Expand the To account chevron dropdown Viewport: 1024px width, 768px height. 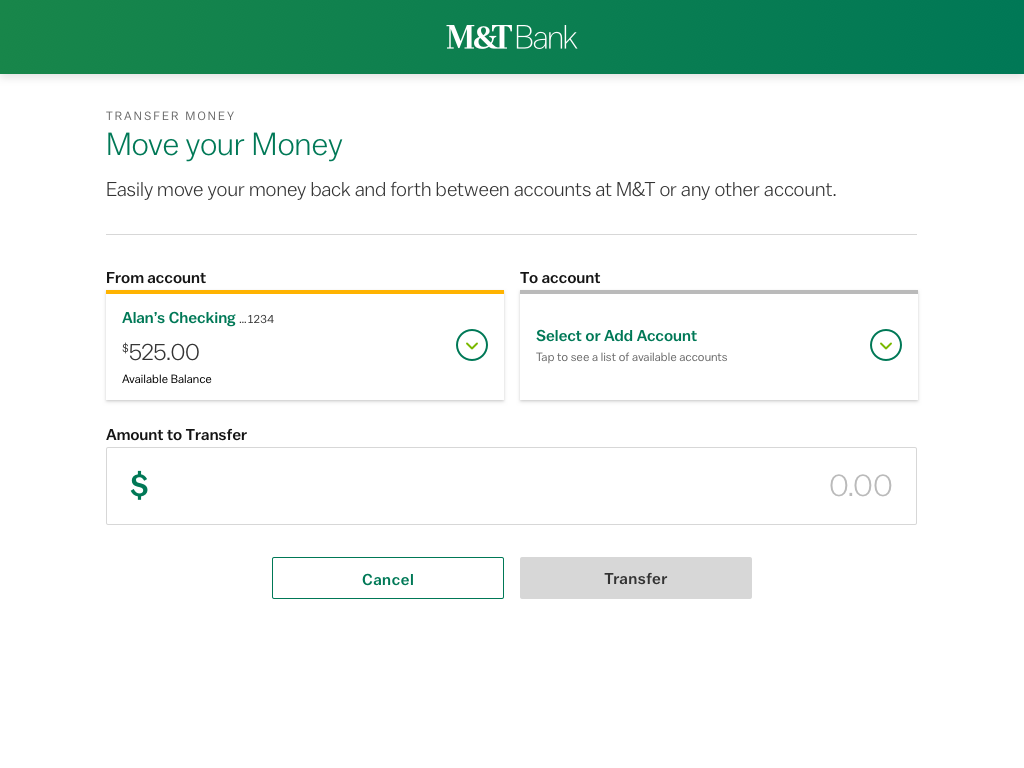[x=886, y=345]
